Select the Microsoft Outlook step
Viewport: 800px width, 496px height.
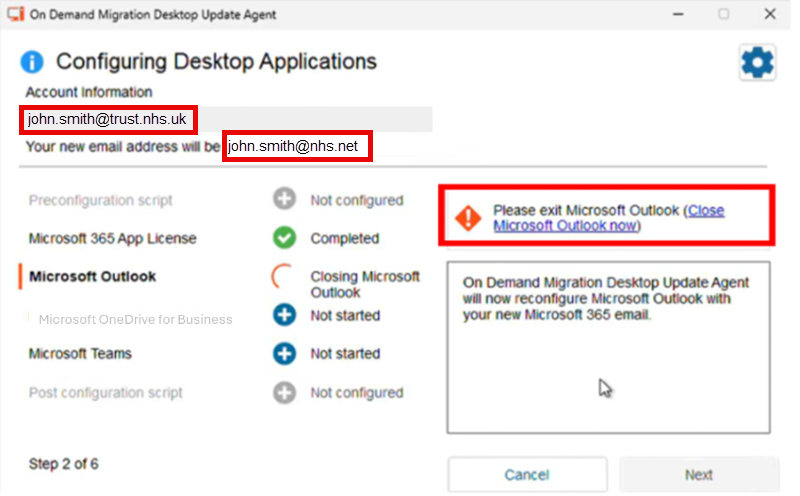point(92,277)
